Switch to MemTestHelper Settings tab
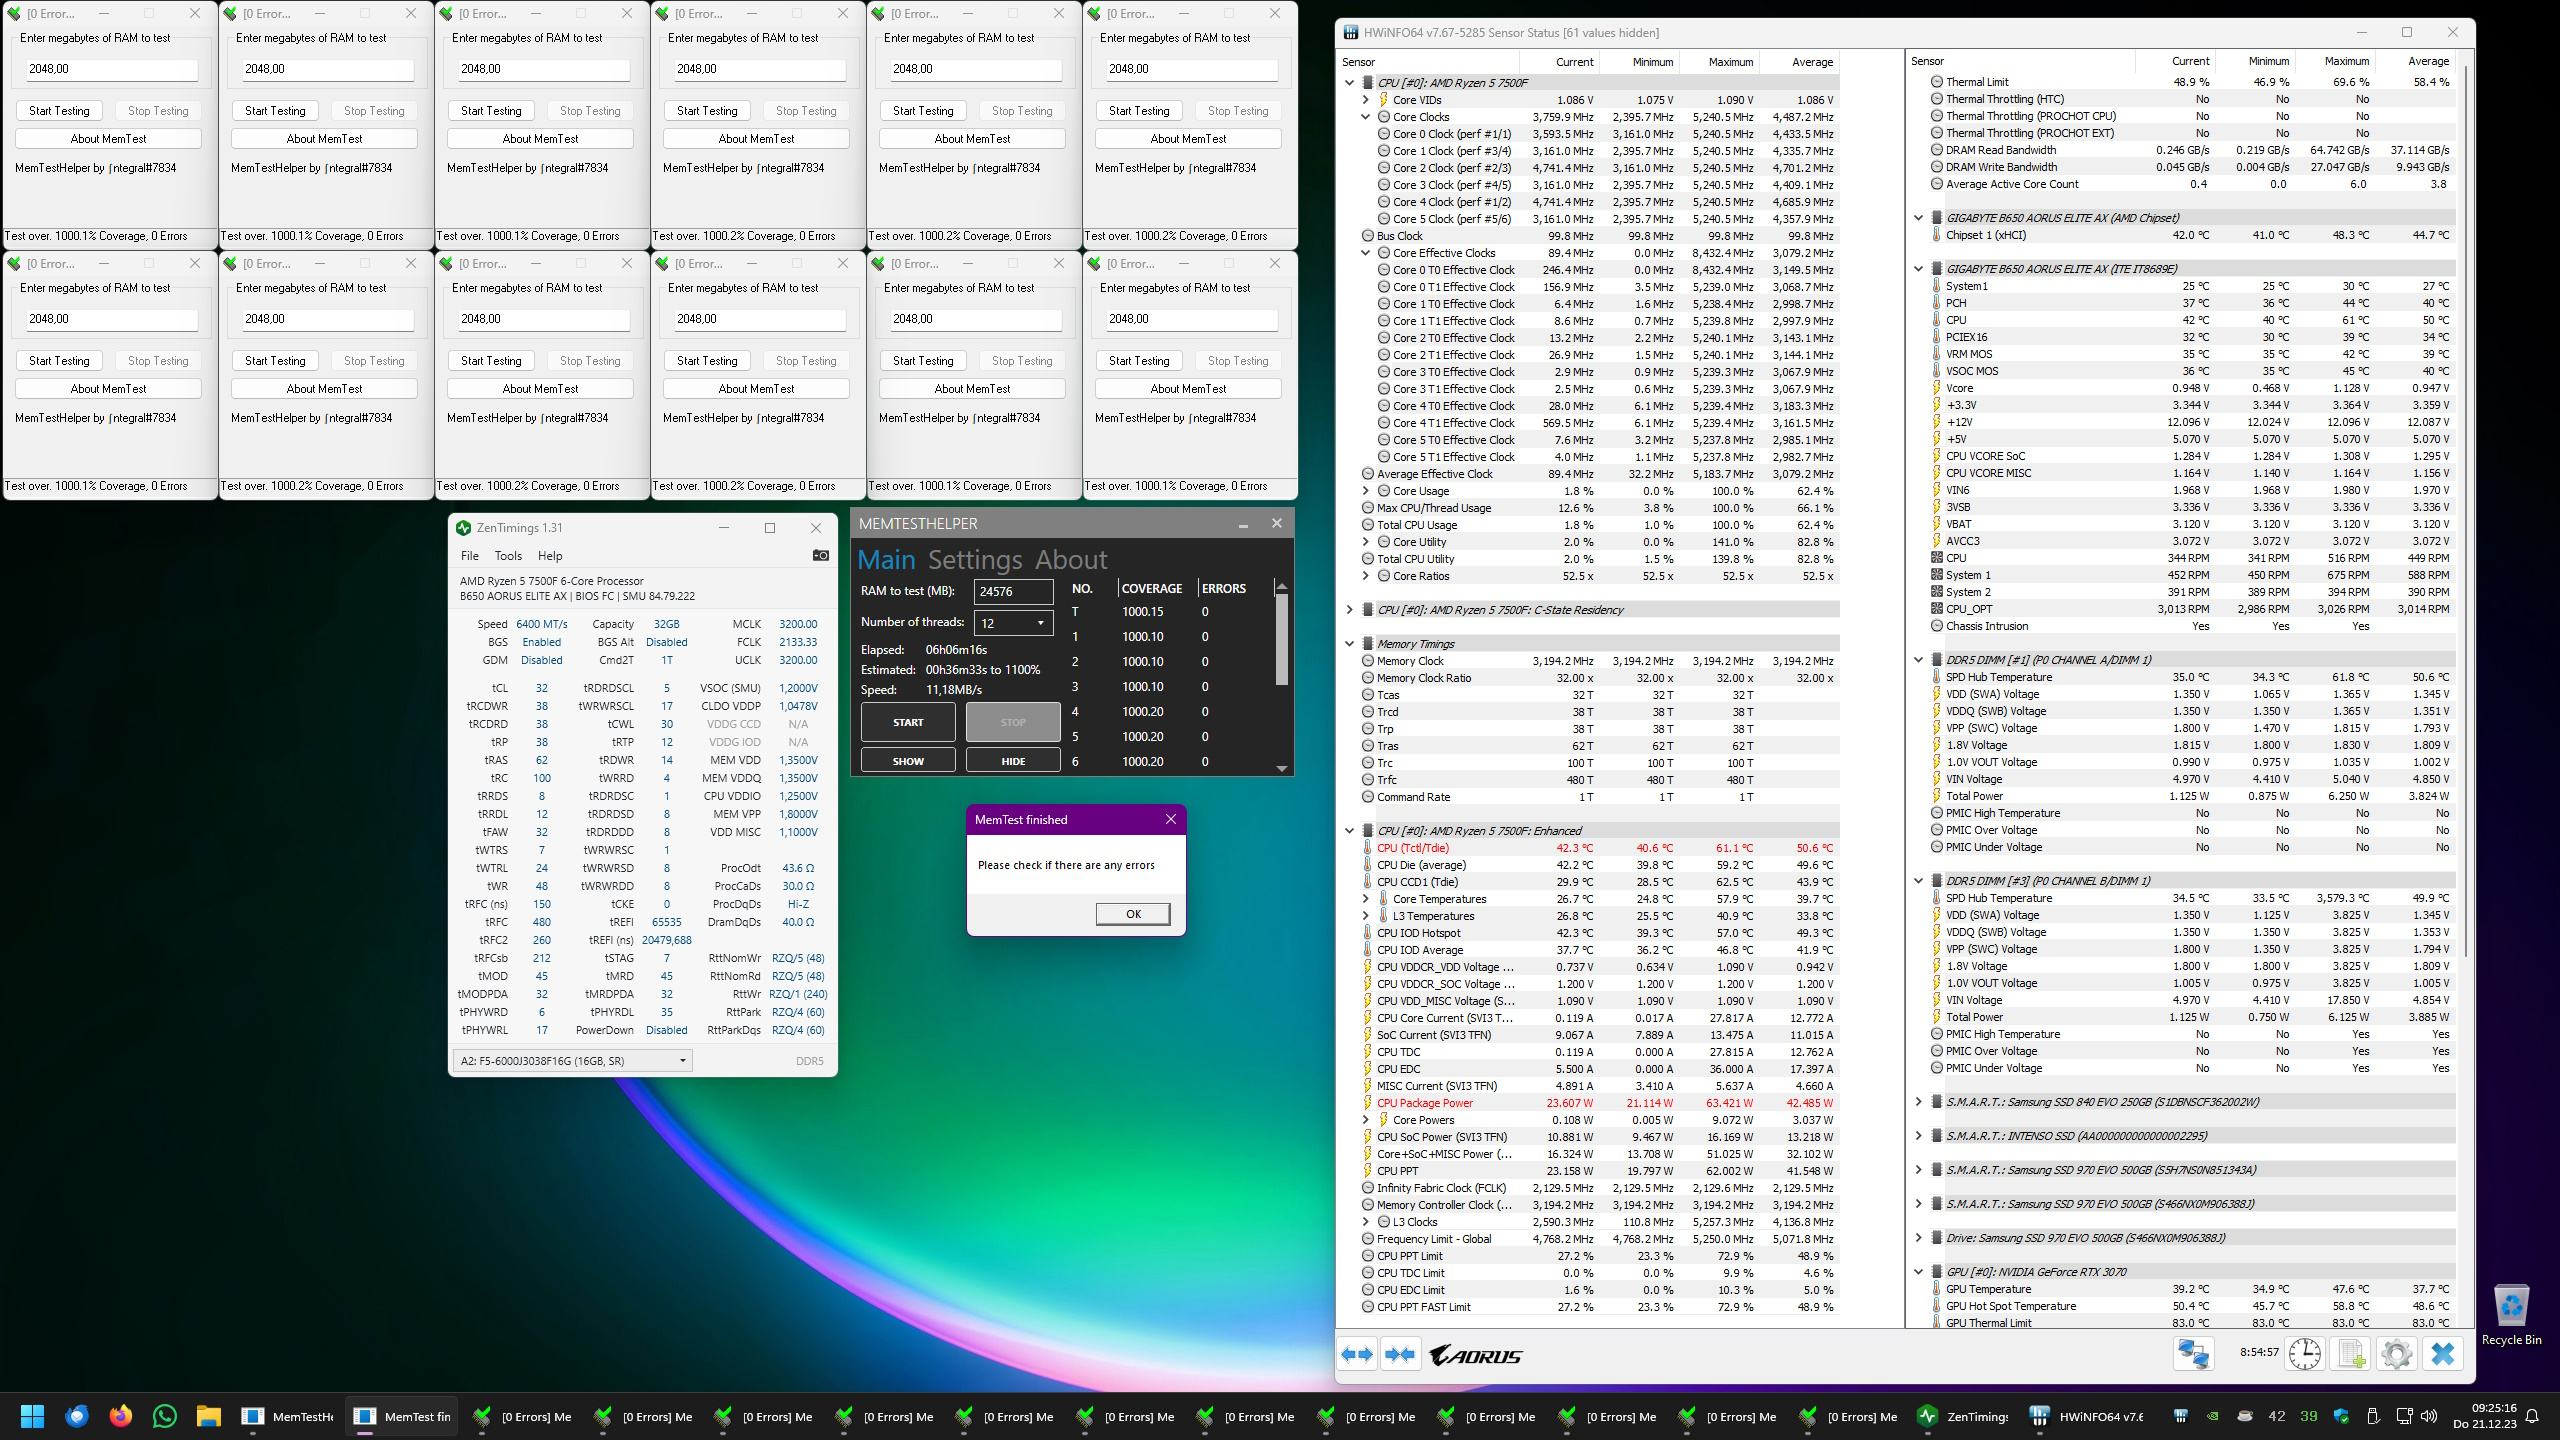Viewport: 2560px width, 1440px height. [x=974, y=560]
